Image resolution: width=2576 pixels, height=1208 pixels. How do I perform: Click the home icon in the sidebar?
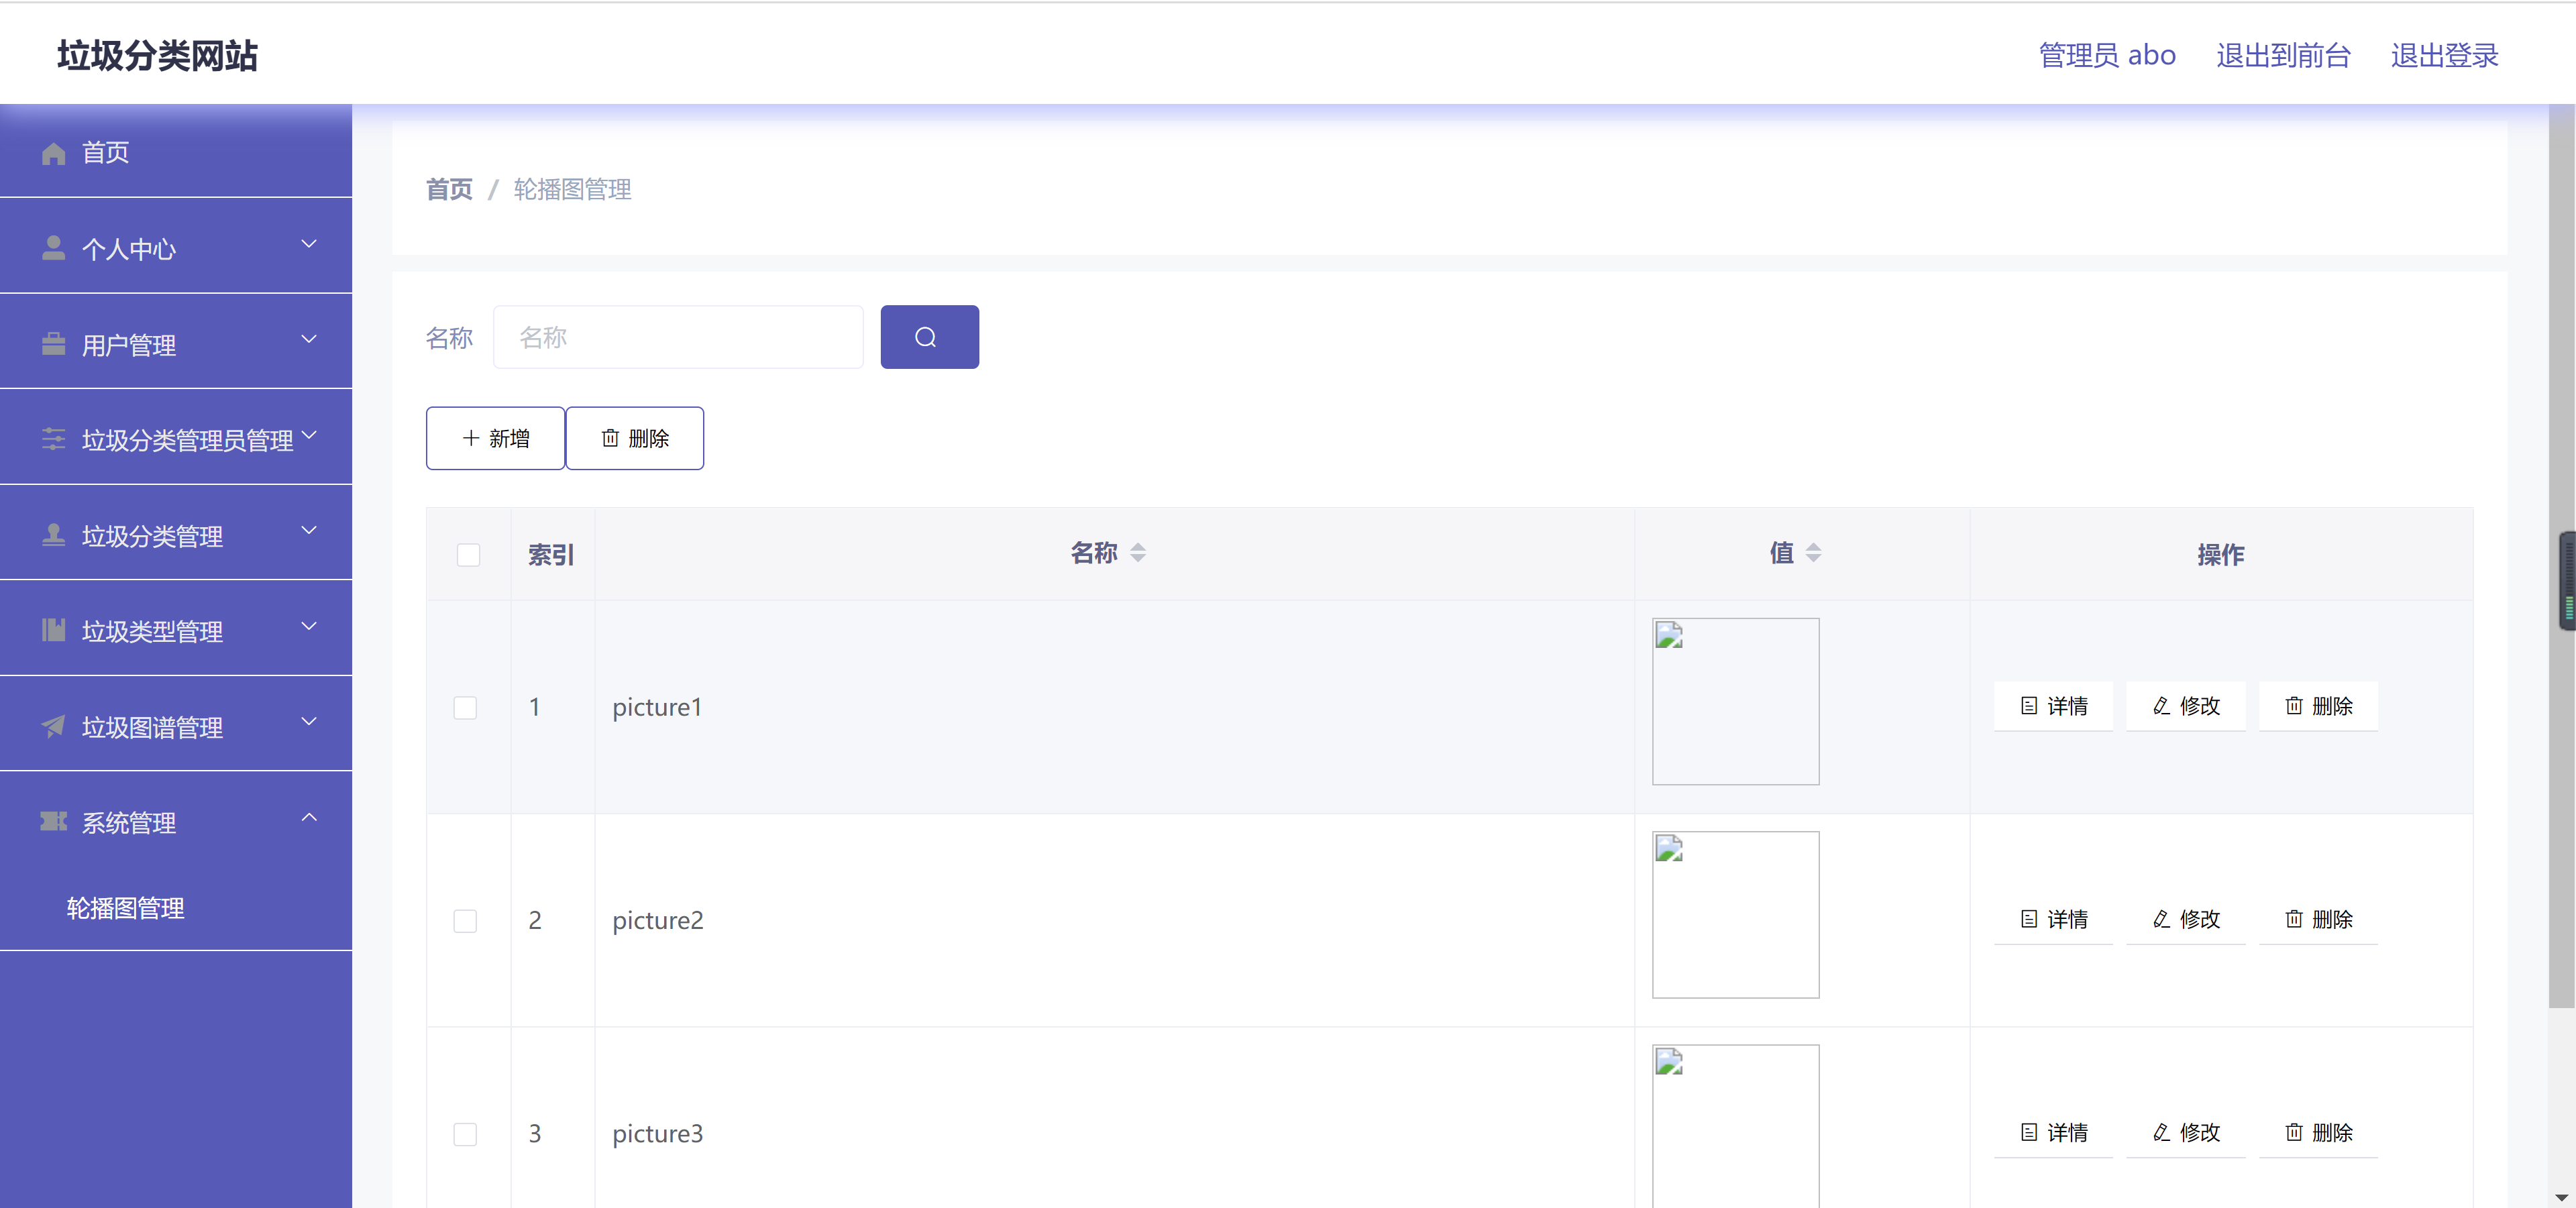54,153
